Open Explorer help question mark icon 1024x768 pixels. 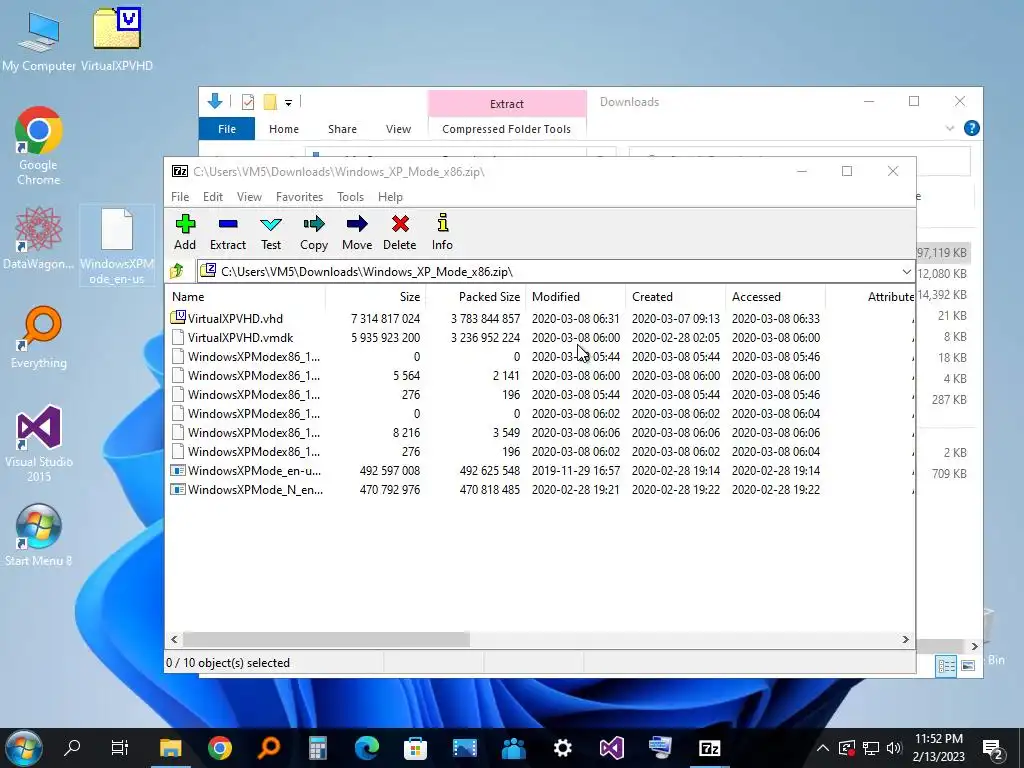click(x=972, y=128)
